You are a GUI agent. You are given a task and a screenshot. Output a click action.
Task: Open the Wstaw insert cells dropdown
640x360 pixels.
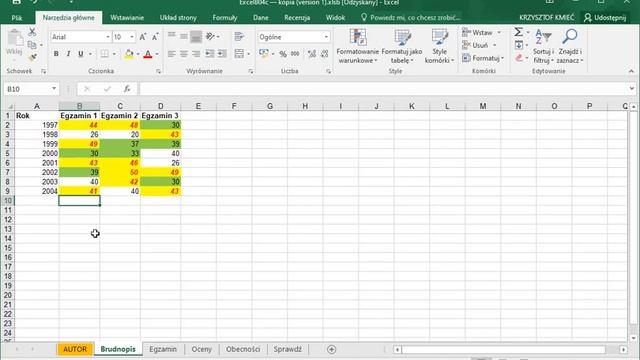pyautogui.click(x=499, y=32)
